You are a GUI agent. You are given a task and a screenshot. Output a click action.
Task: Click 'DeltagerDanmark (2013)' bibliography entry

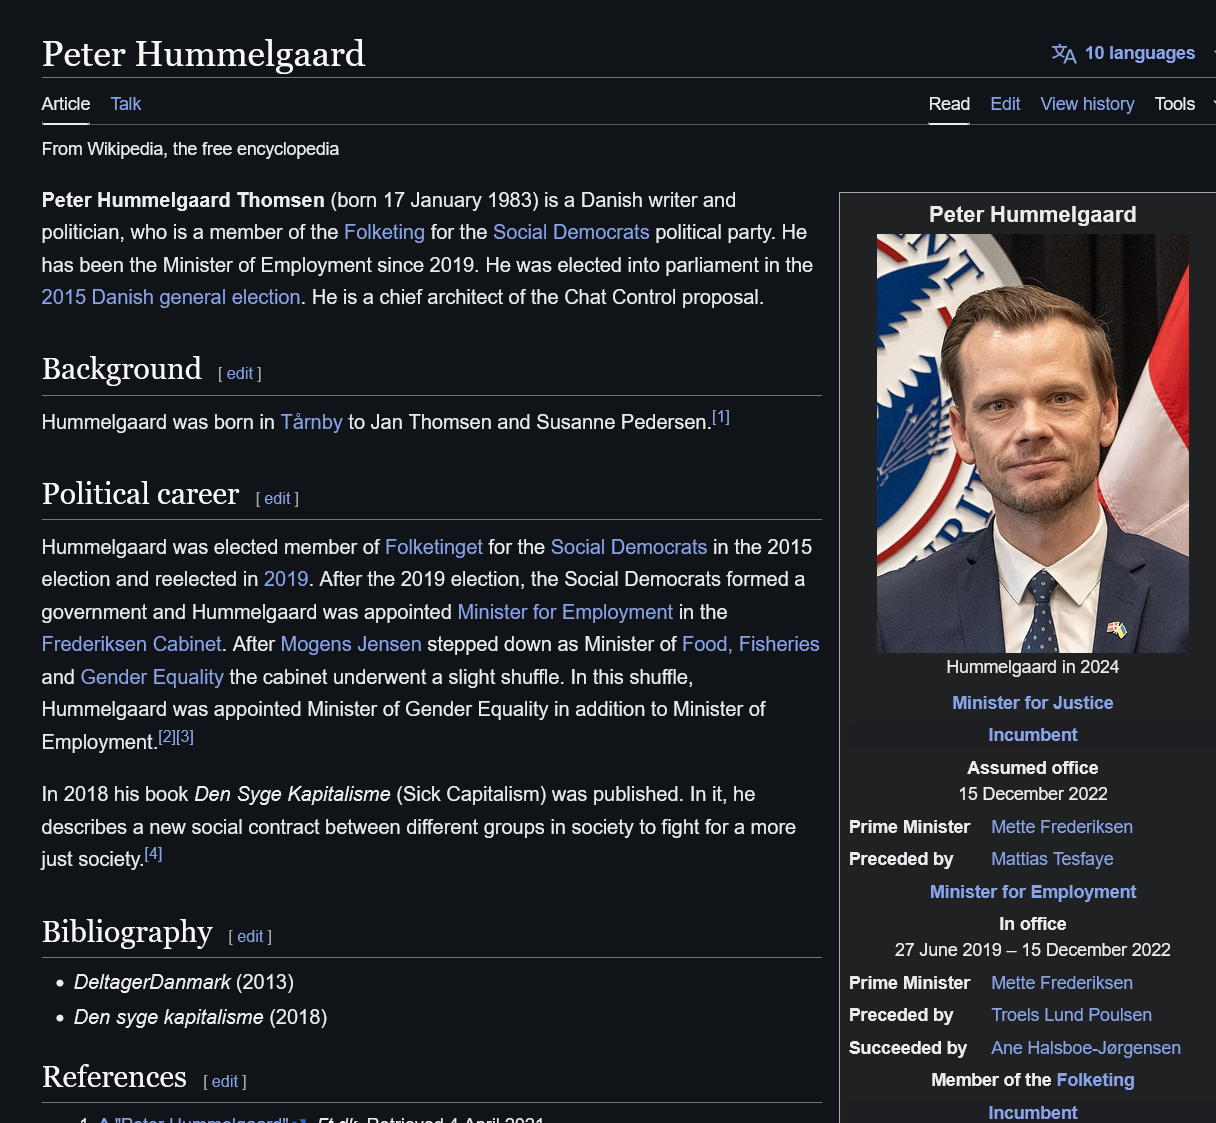click(x=184, y=982)
